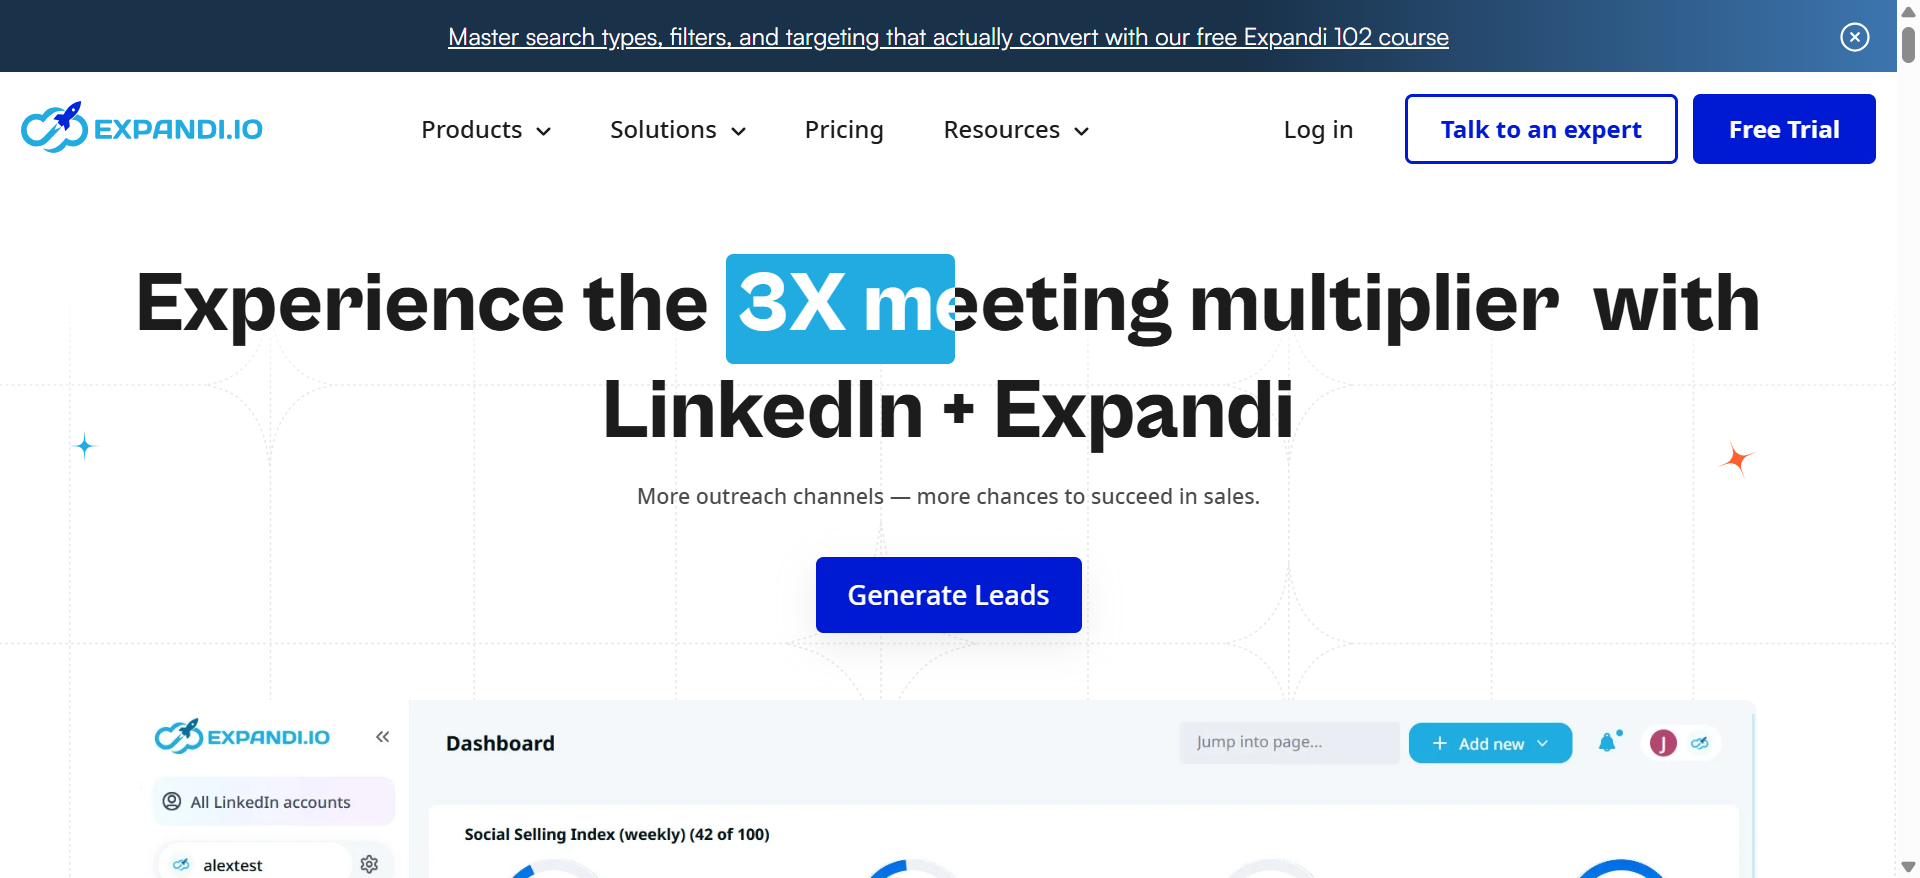1920x878 pixels.
Task: Open the Expandi 102 course banner link
Action: [x=948, y=37]
